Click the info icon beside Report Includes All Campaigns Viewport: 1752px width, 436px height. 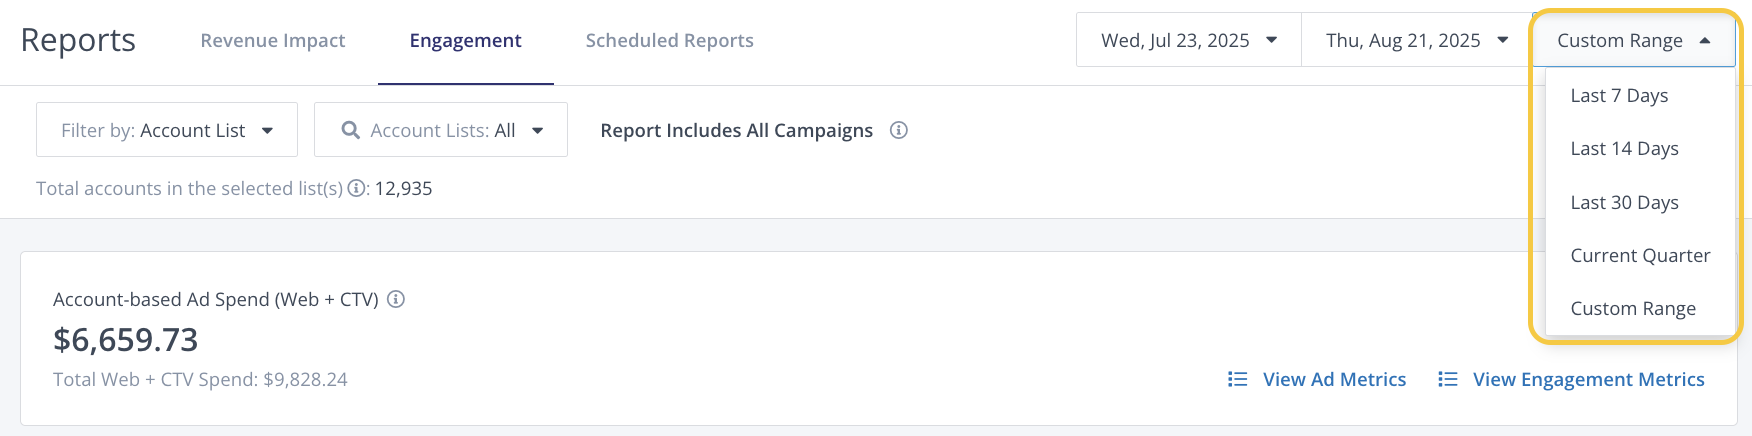(x=899, y=130)
